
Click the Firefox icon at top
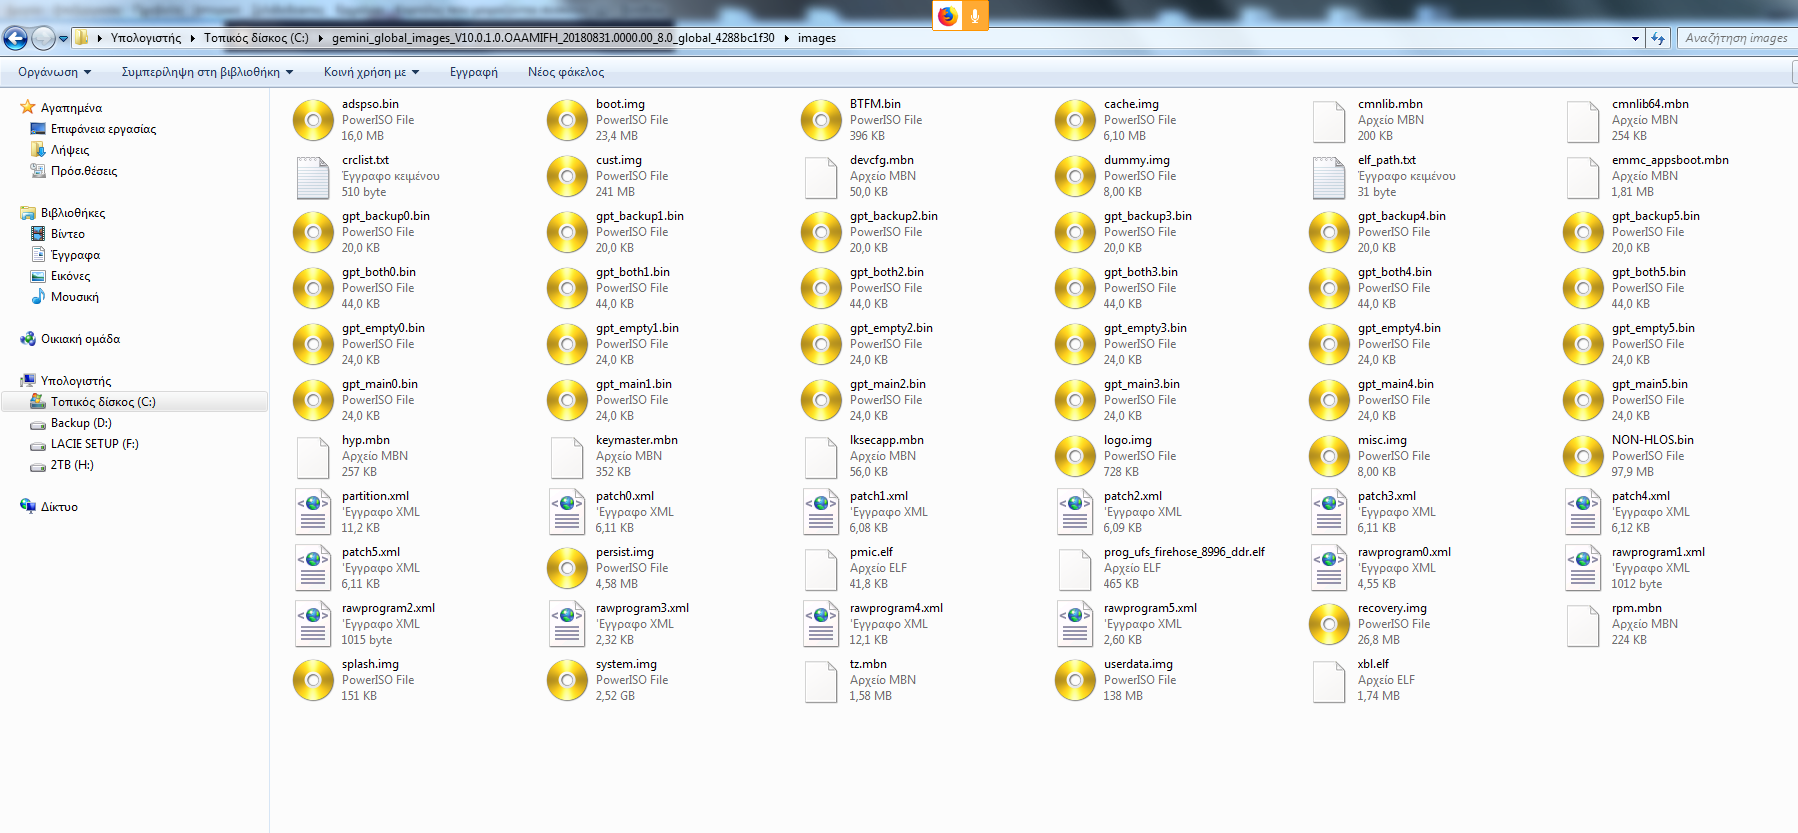click(x=947, y=16)
